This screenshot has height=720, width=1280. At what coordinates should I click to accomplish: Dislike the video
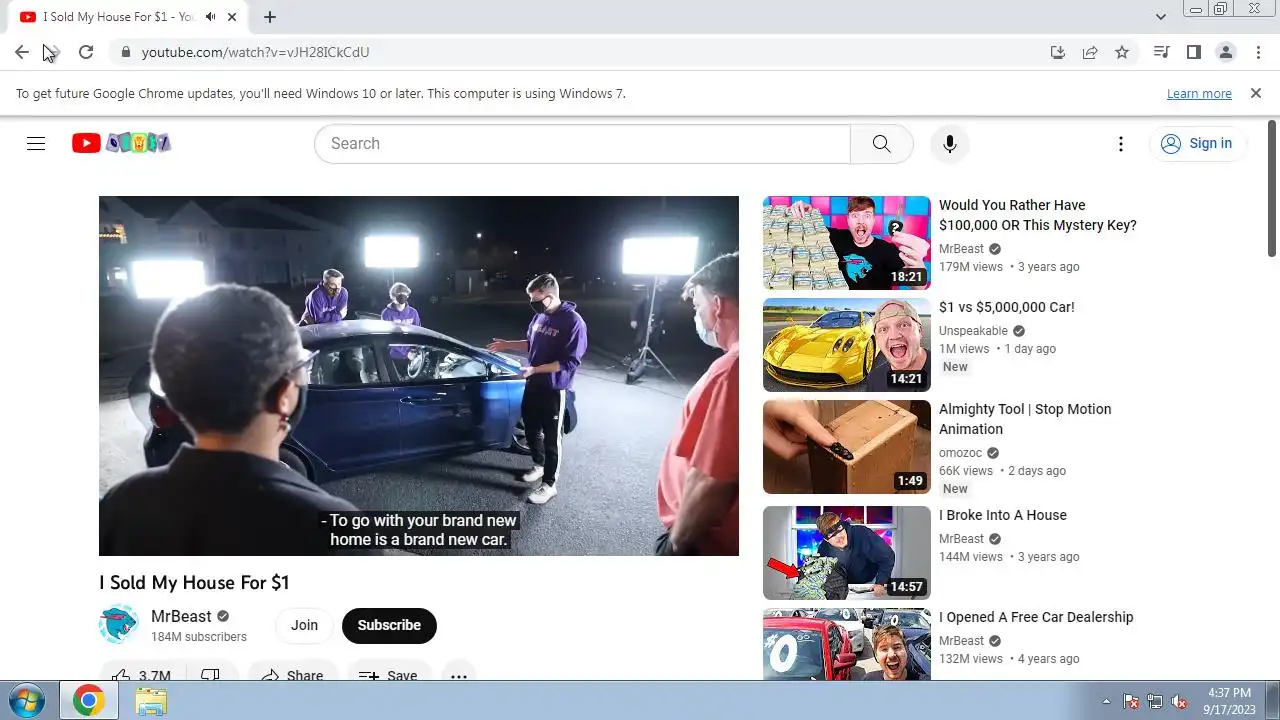(x=210, y=675)
